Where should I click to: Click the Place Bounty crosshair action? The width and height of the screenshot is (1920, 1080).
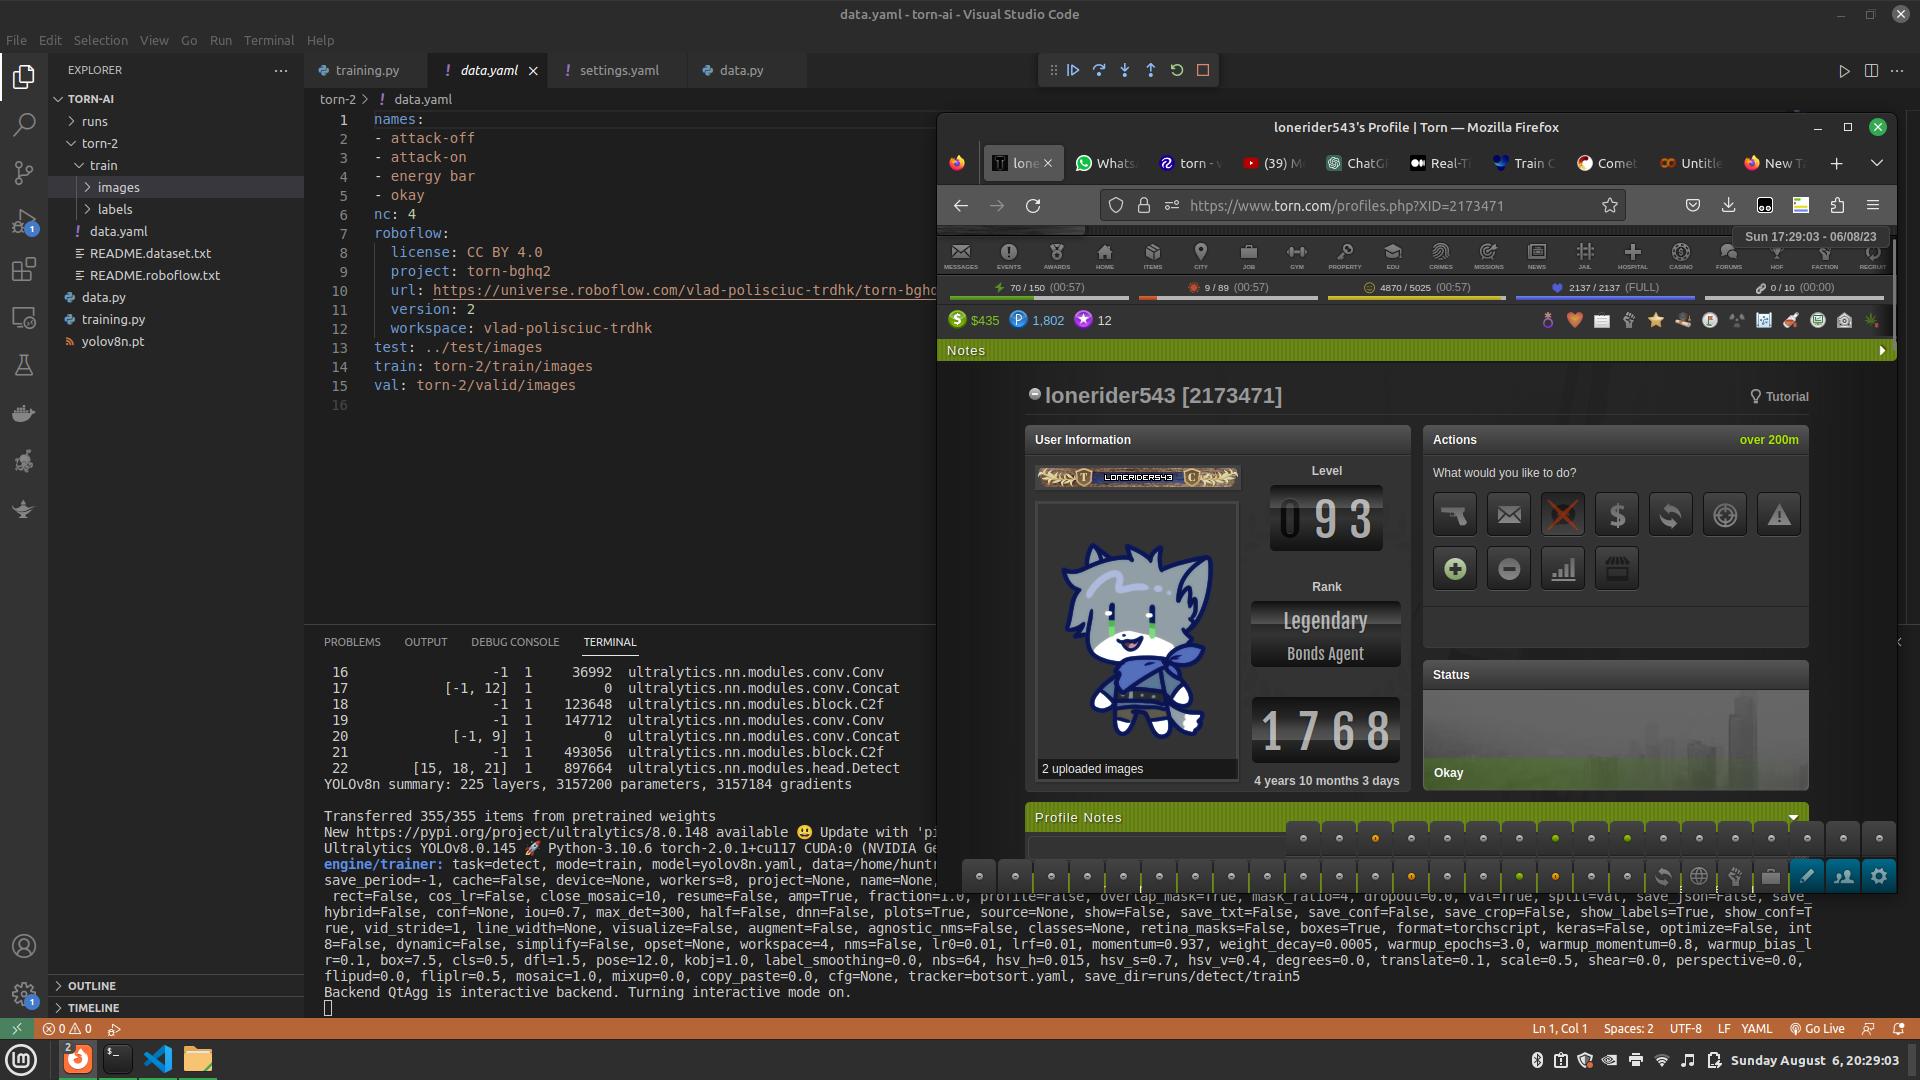pyautogui.click(x=1725, y=515)
